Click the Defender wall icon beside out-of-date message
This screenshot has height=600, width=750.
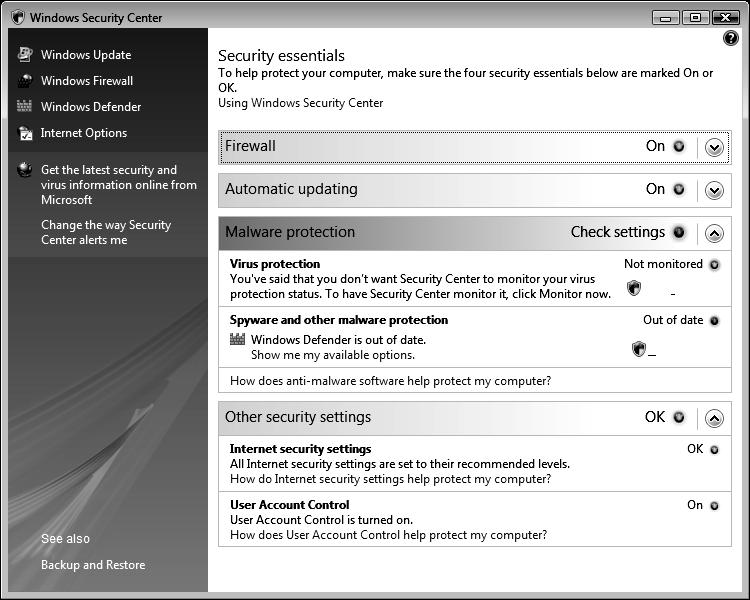[237, 339]
